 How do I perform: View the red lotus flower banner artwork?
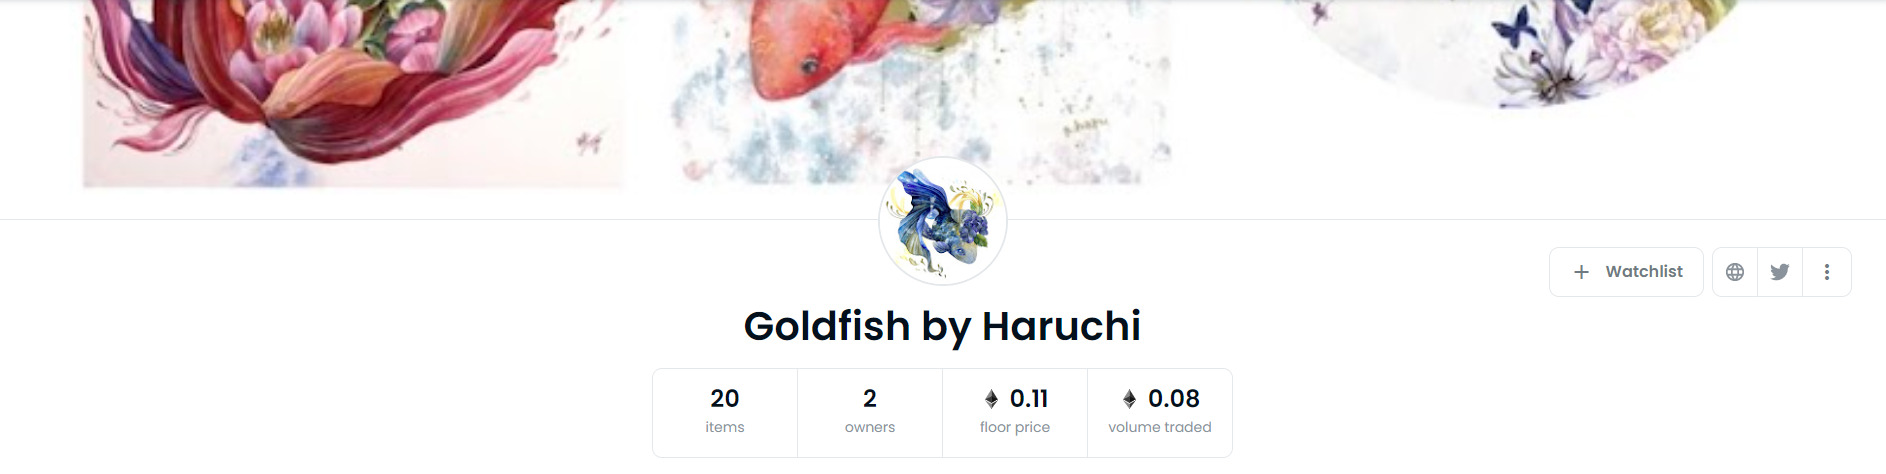(353, 93)
